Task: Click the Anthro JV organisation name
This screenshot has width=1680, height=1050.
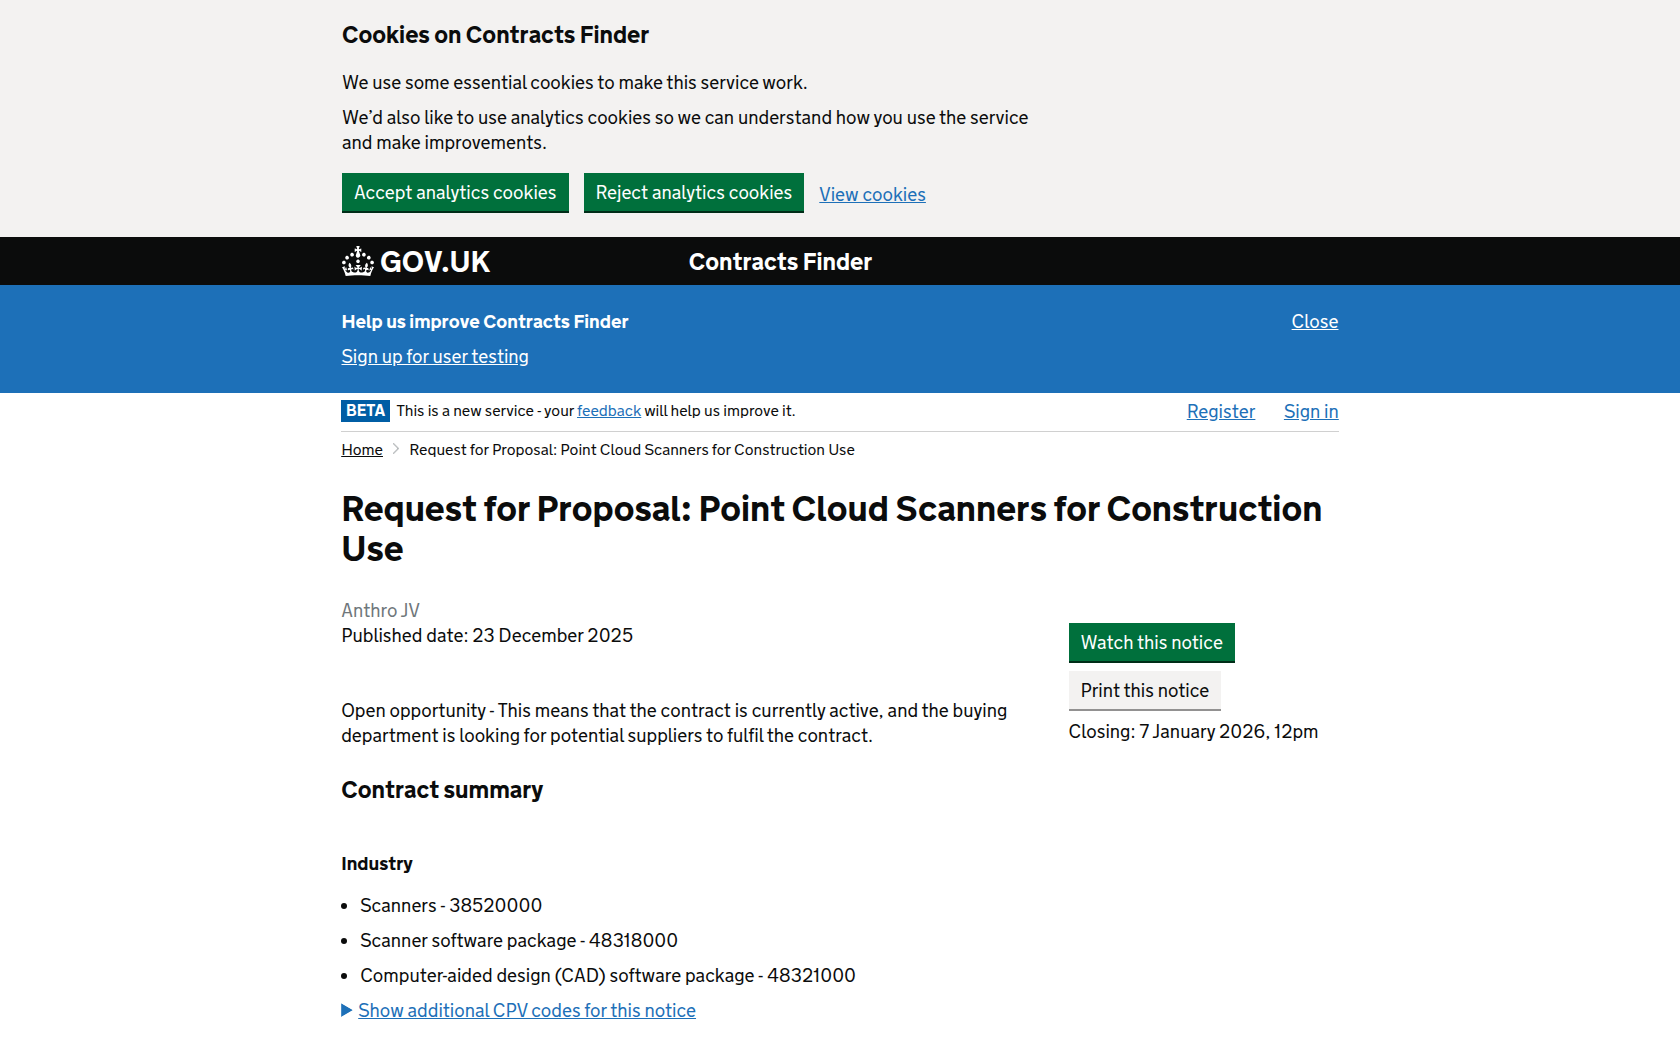Action: pos(380,611)
